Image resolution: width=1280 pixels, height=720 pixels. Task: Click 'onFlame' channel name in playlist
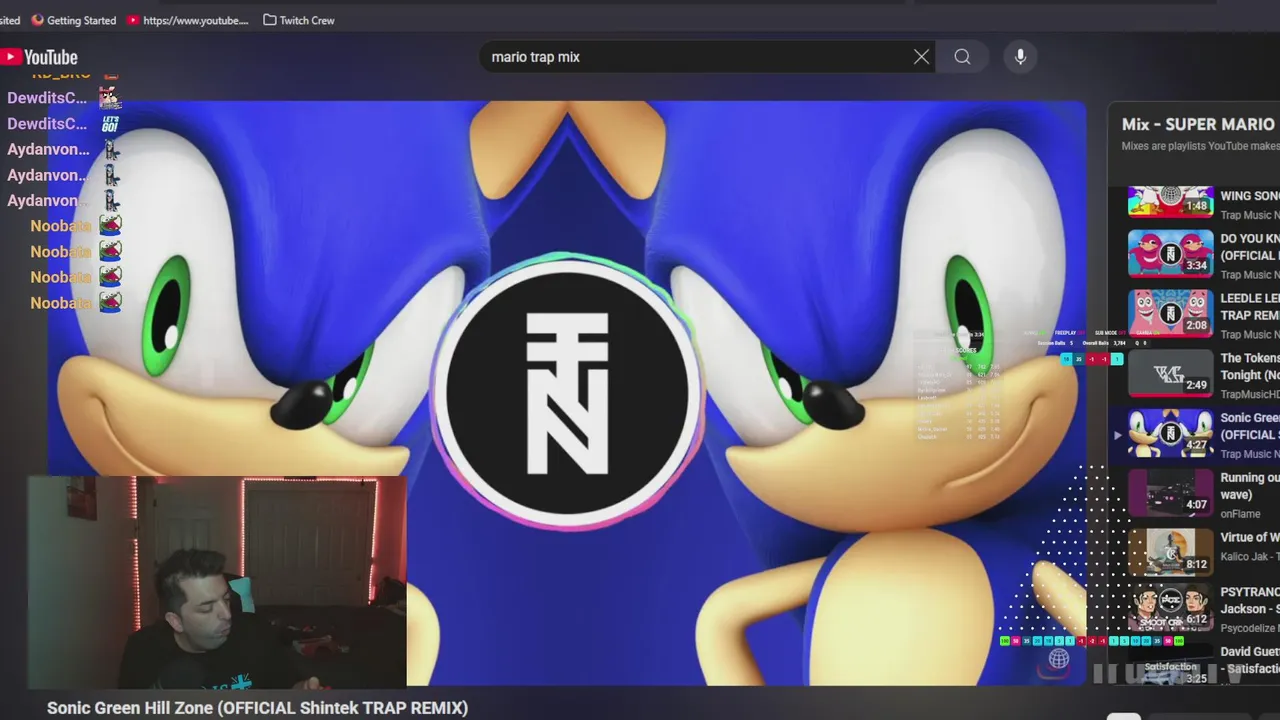coord(1240,514)
